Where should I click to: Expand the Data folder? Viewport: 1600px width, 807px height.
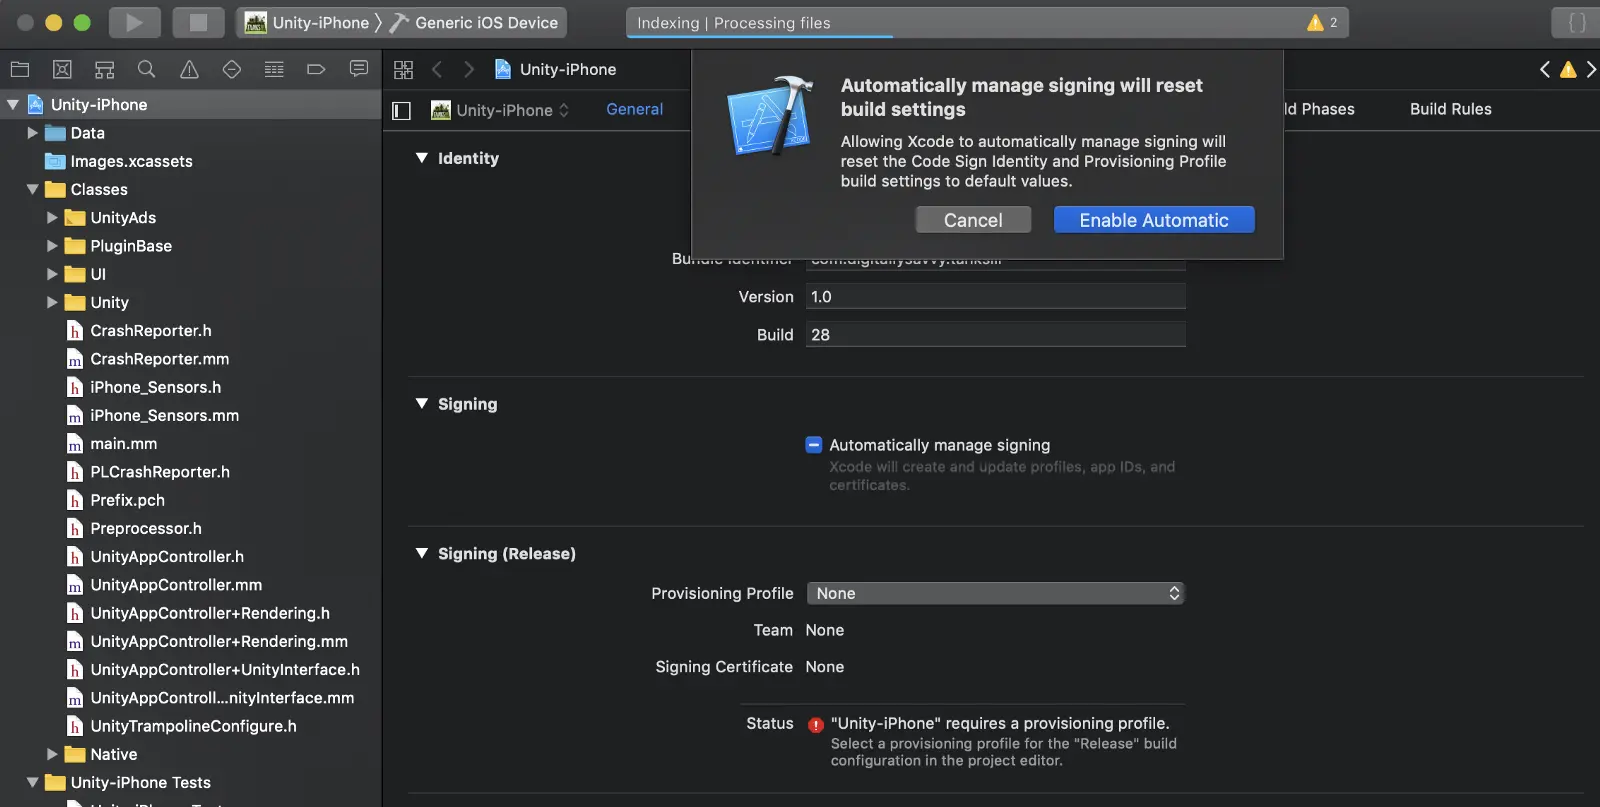coord(33,132)
